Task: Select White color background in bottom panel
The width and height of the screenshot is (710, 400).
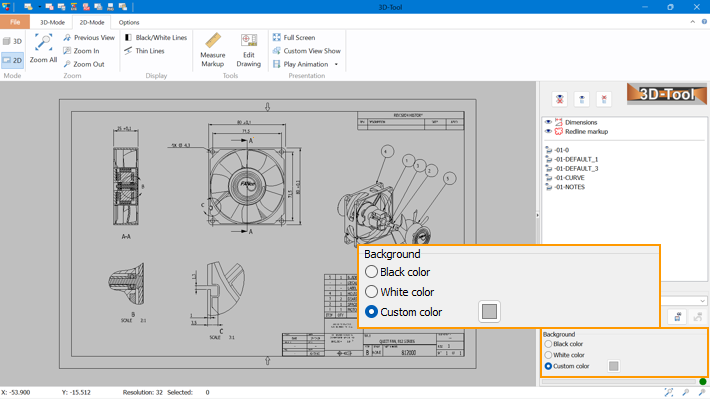Action: (548, 355)
